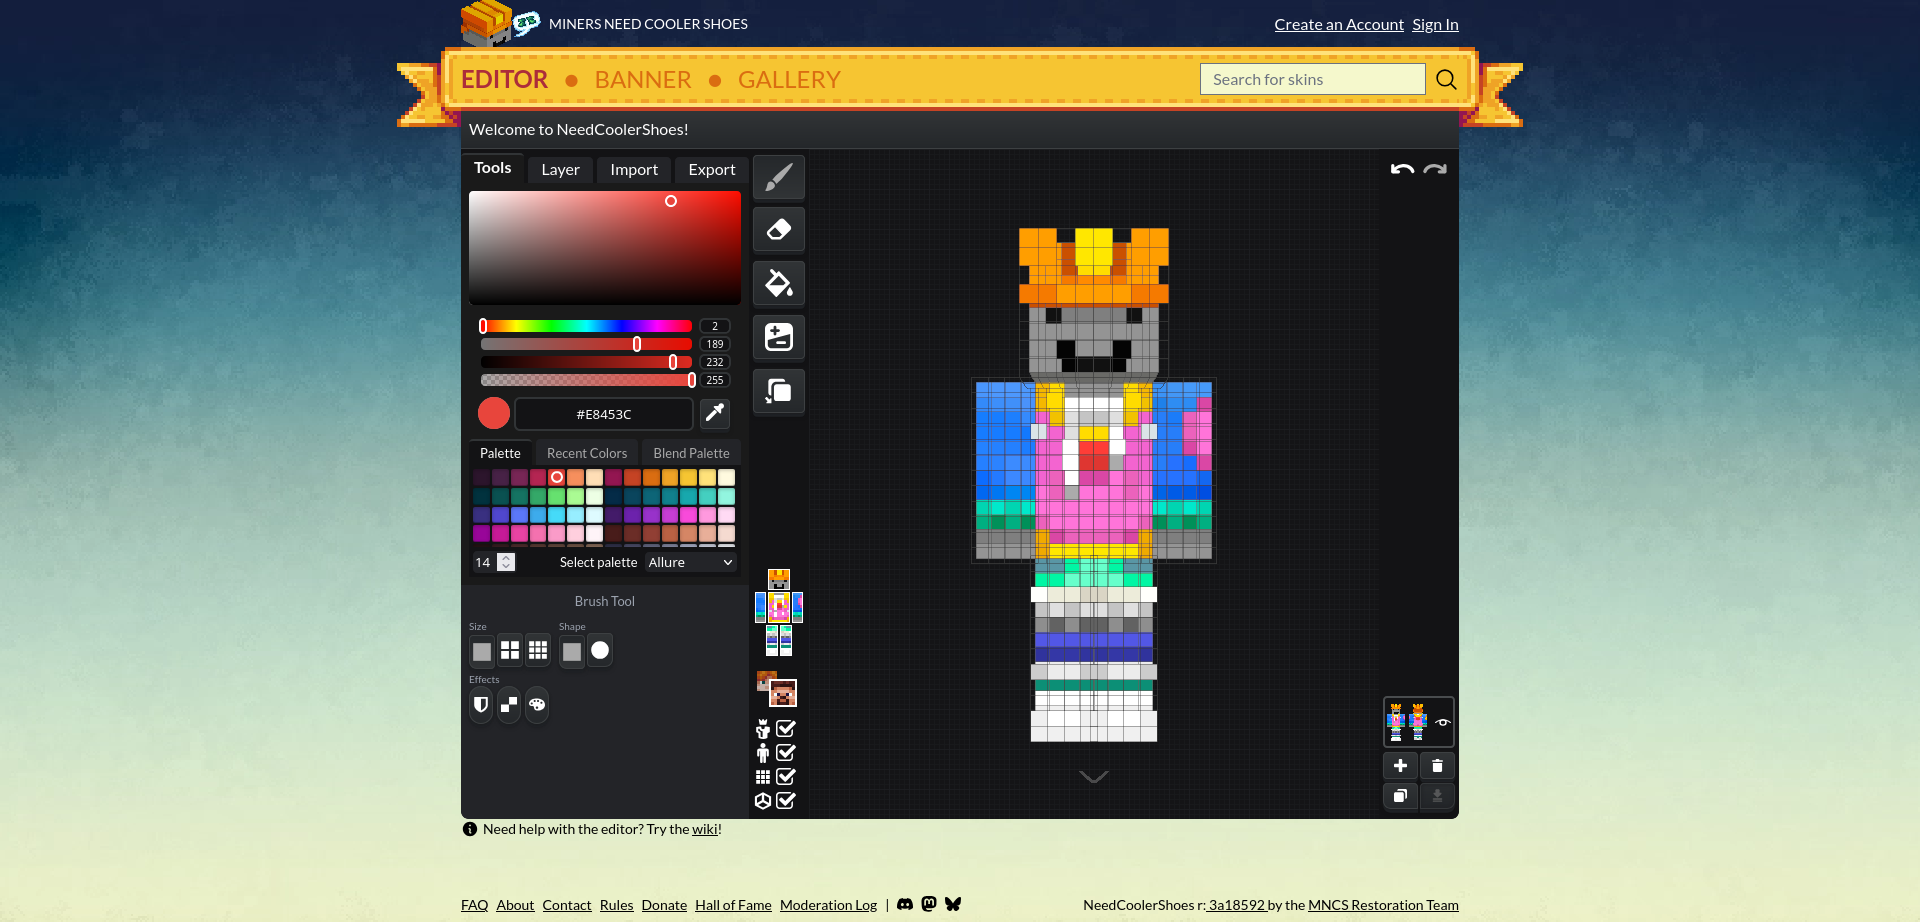The image size is (1920, 922).
Task: Select the Fill bucket tool
Action: [779, 283]
